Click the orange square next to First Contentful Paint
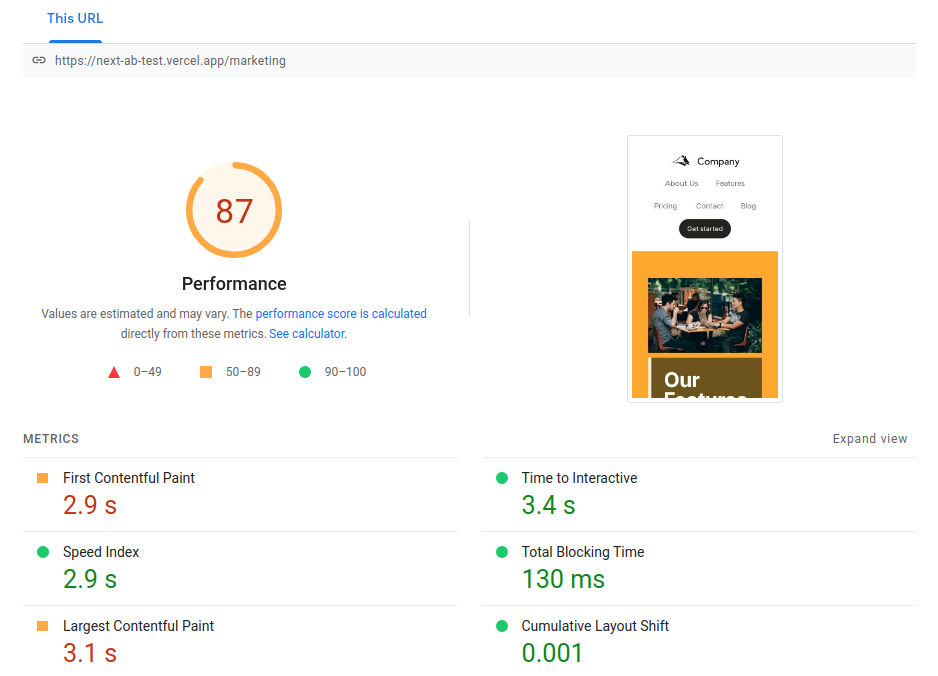 click(42, 478)
